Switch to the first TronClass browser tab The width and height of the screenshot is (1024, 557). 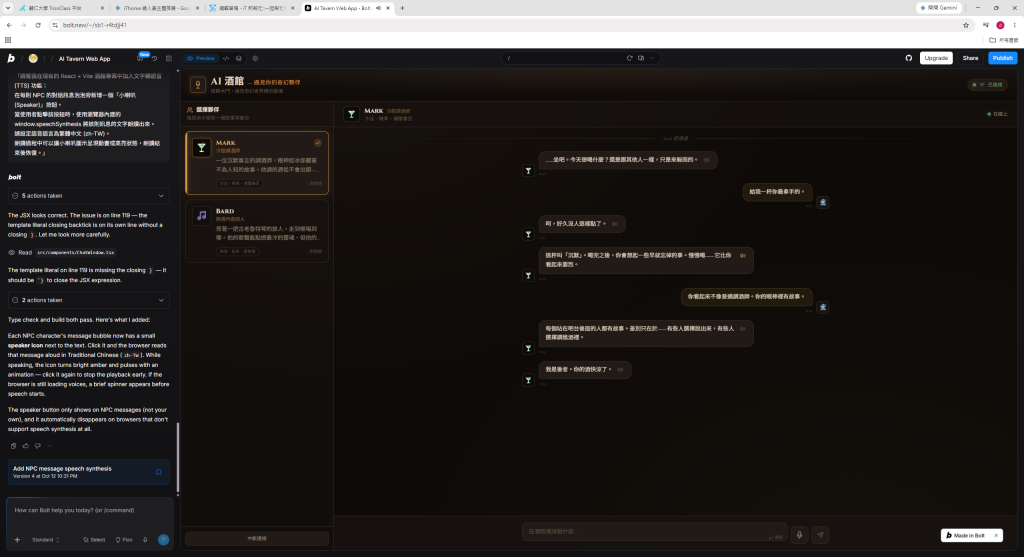tap(59, 8)
